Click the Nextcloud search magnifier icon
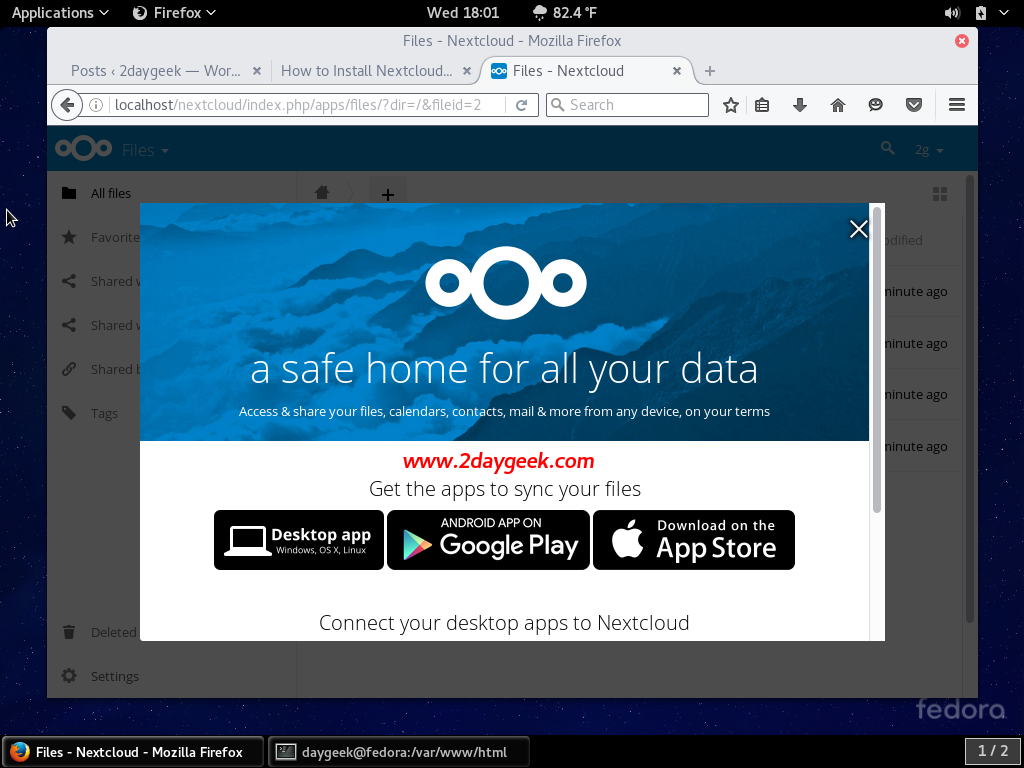 (888, 148)
